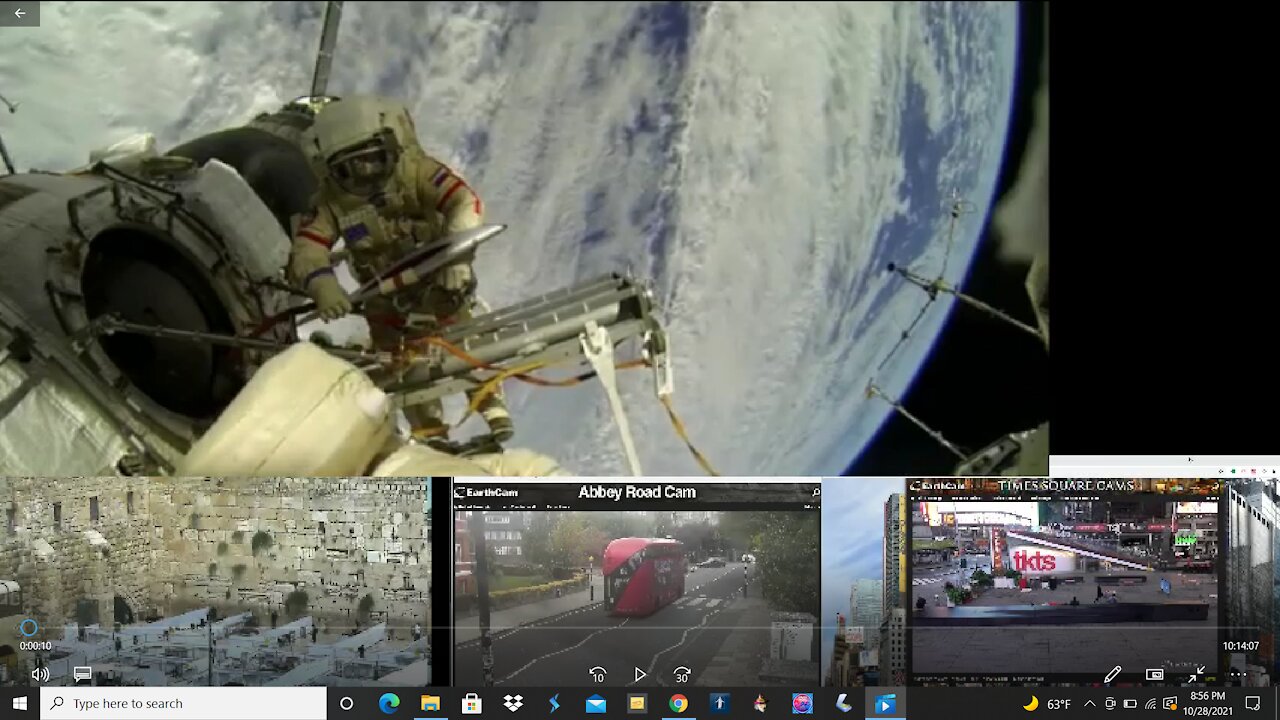Play the video

[640, 675]
